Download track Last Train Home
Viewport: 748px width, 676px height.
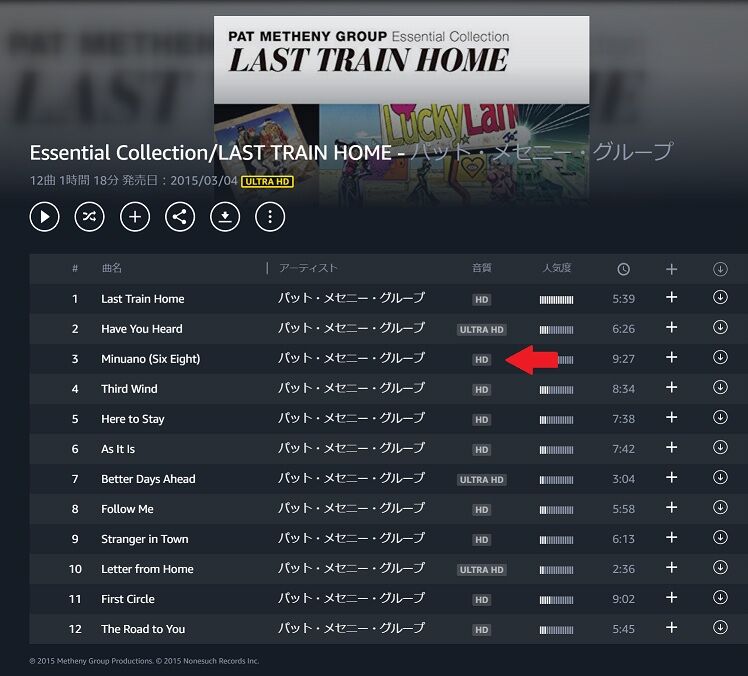(x=720, y=297)
